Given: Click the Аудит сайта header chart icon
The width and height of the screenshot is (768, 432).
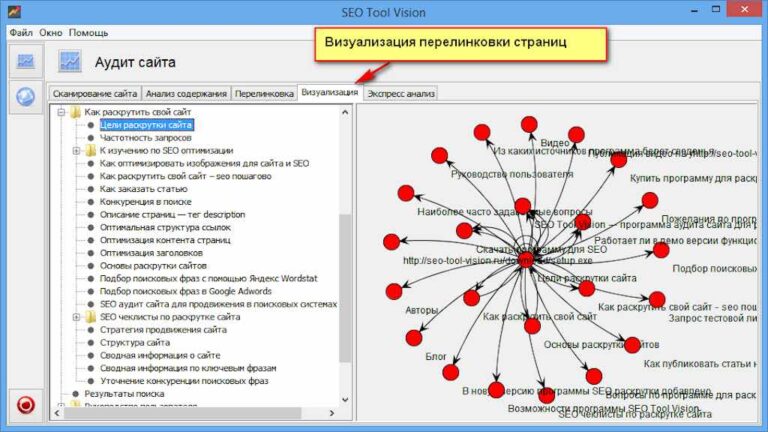Looking at the screenshot, I should pos(70,62).
